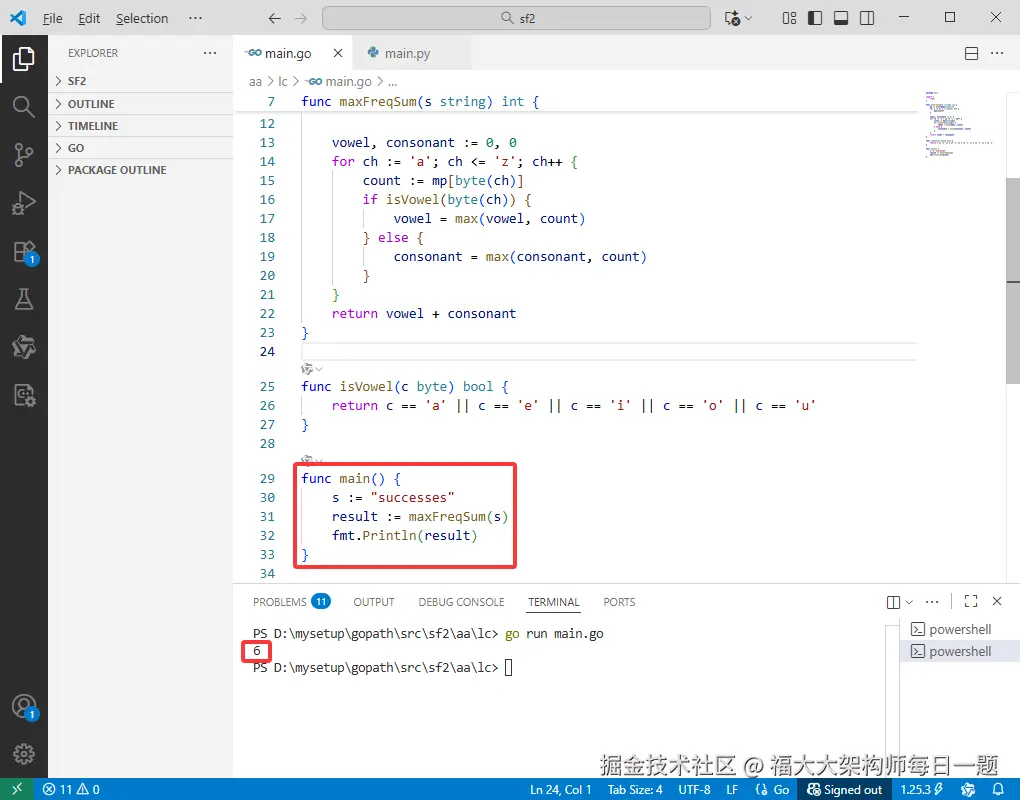Switch to the OUTPUT panel tab
This screenshot has height=800, width=1020.
point(374,602)
